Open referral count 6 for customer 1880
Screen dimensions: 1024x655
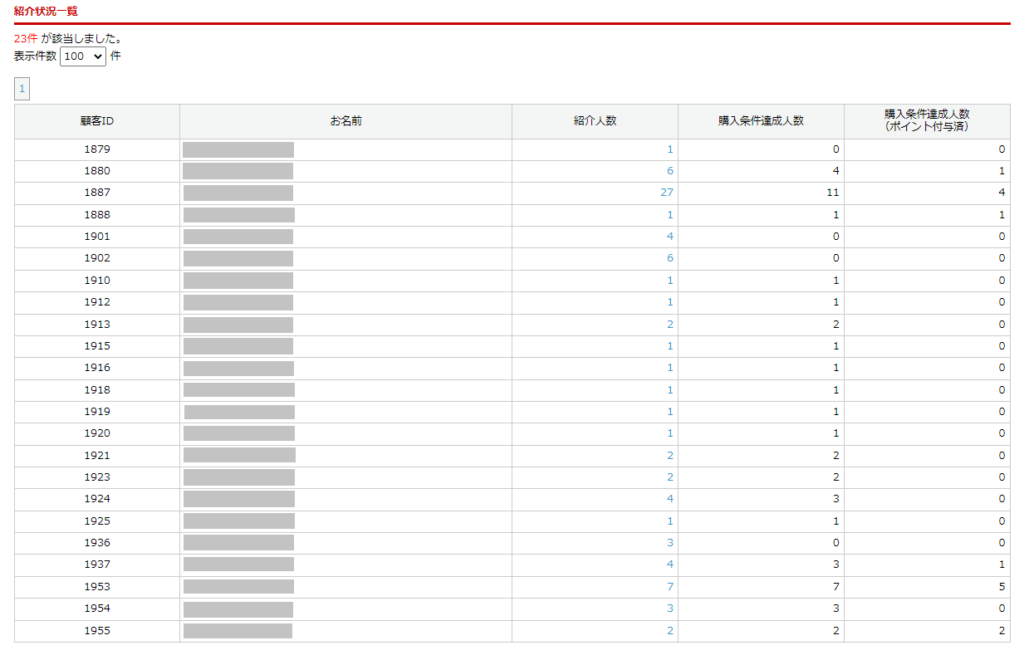tap(669, 171)
